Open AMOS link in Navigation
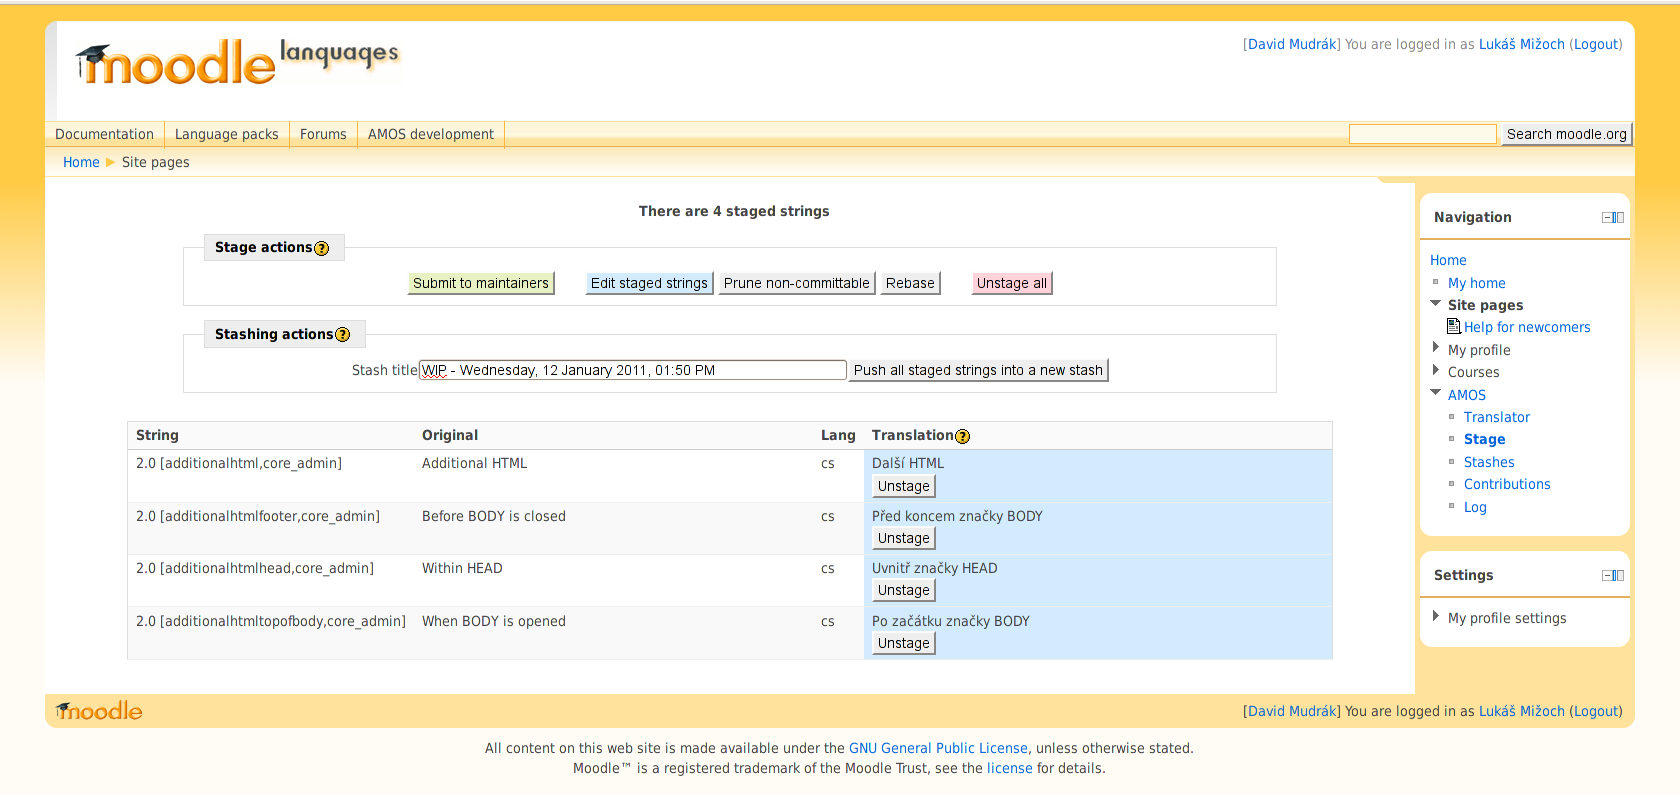Image resolution: width=1680 pixels, height=795 pixels. tap(1466, 395)
